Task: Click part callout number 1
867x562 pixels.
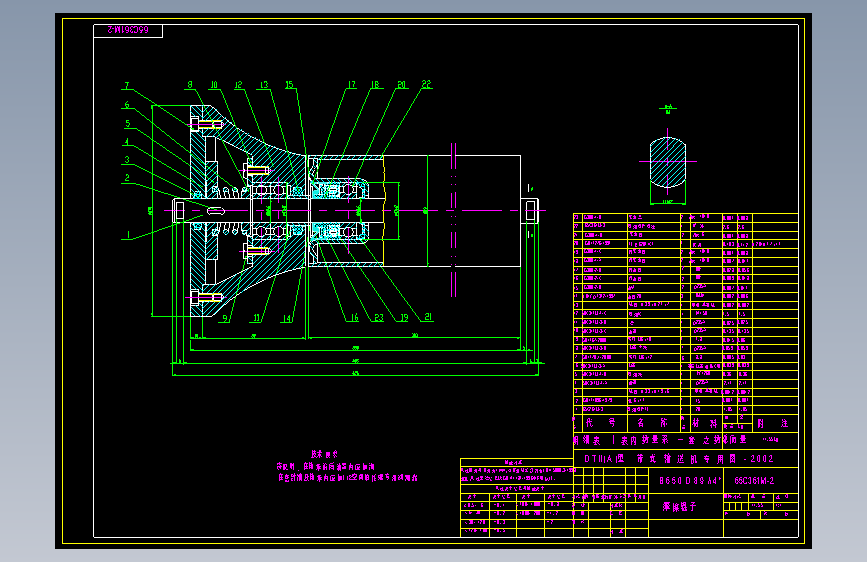Action: click(x=128, y=235)
